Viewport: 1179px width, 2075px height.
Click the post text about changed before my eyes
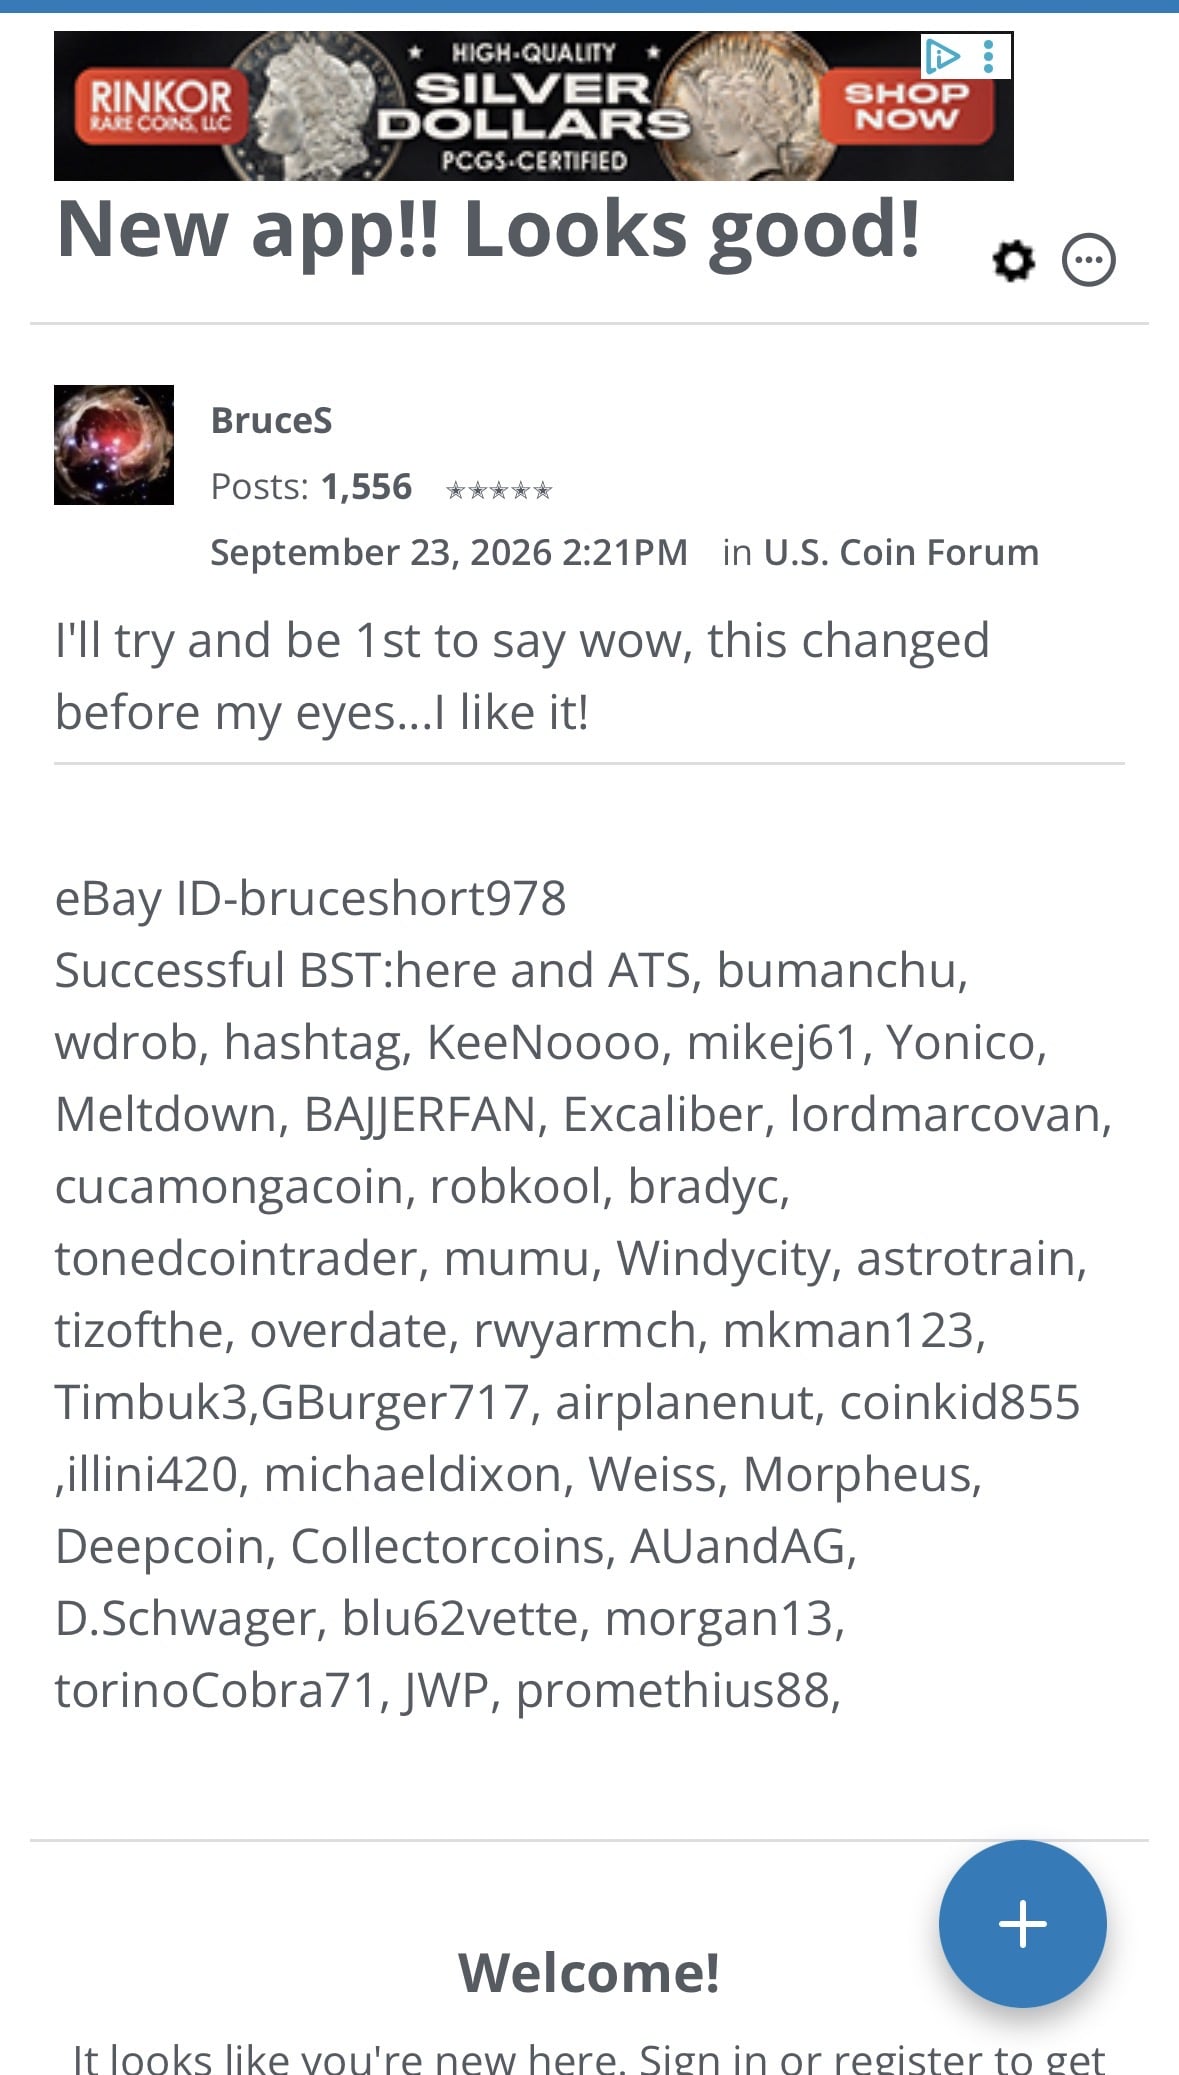point(522,676)
